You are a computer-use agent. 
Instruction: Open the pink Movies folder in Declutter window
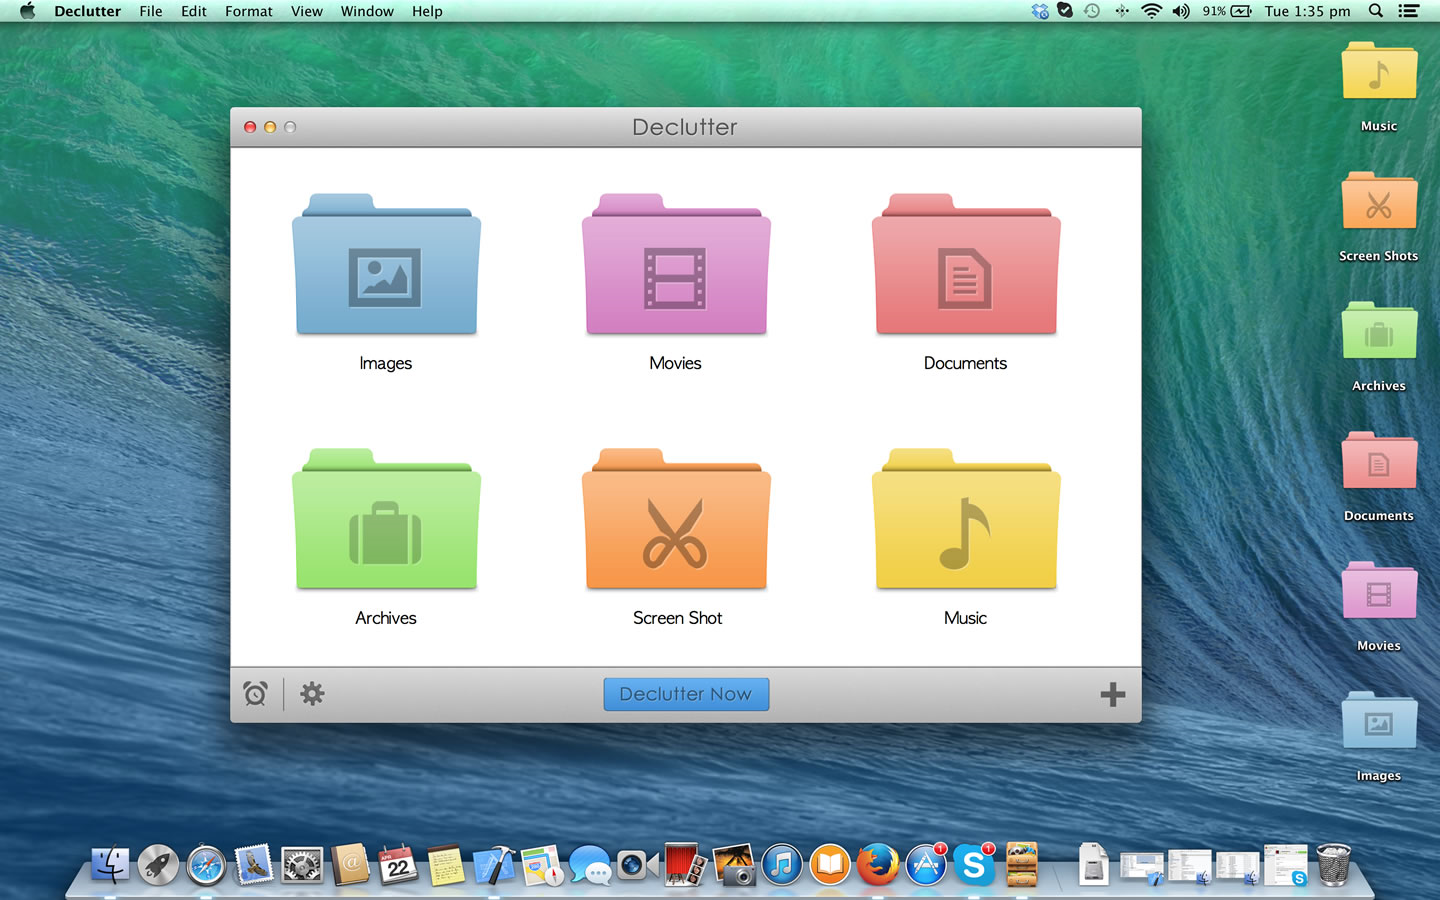tap(676, 264)
